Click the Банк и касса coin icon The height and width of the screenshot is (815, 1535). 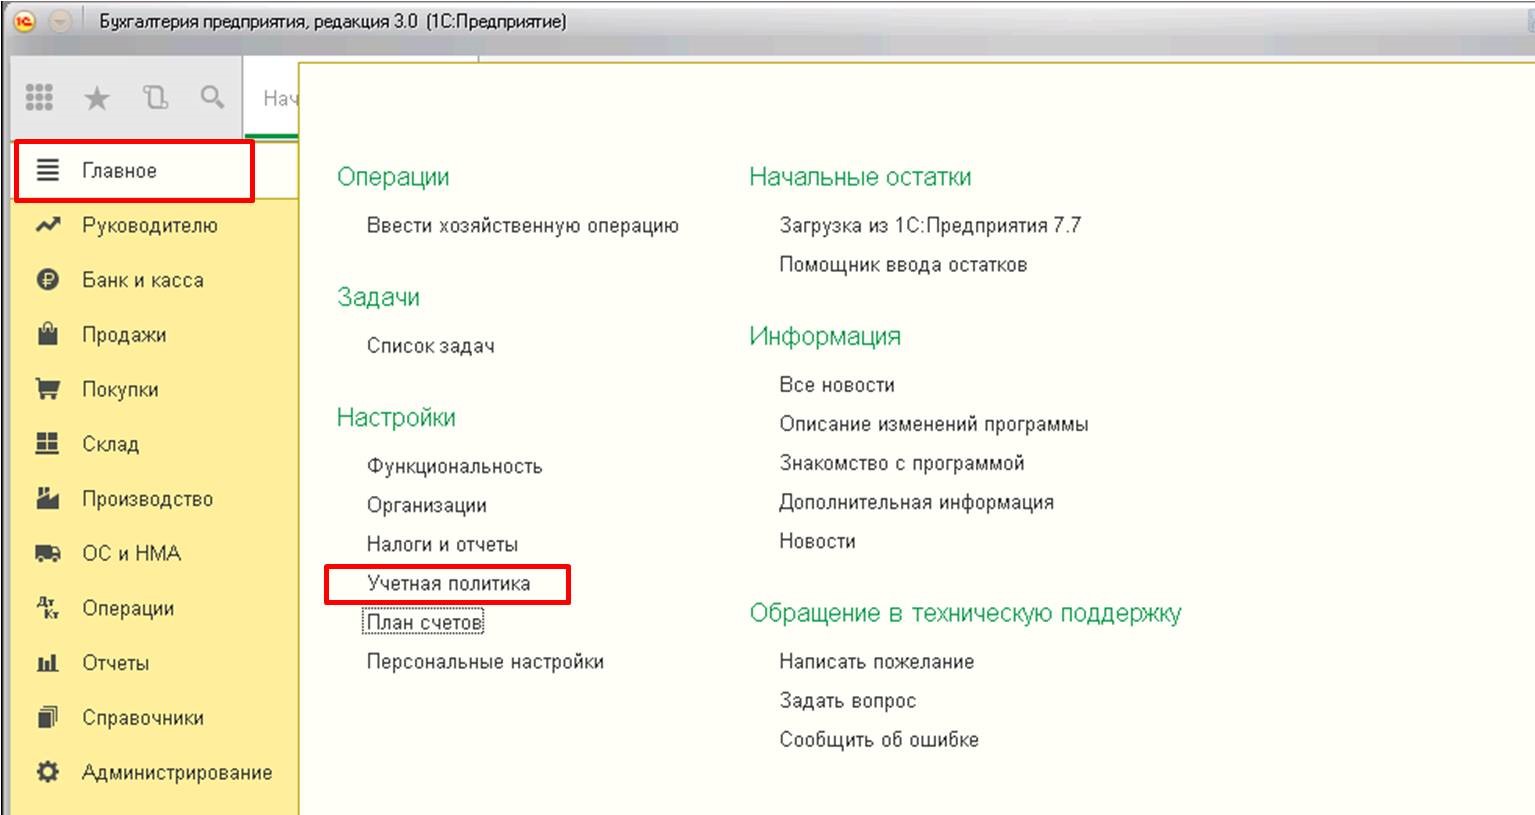click(47, 280)
